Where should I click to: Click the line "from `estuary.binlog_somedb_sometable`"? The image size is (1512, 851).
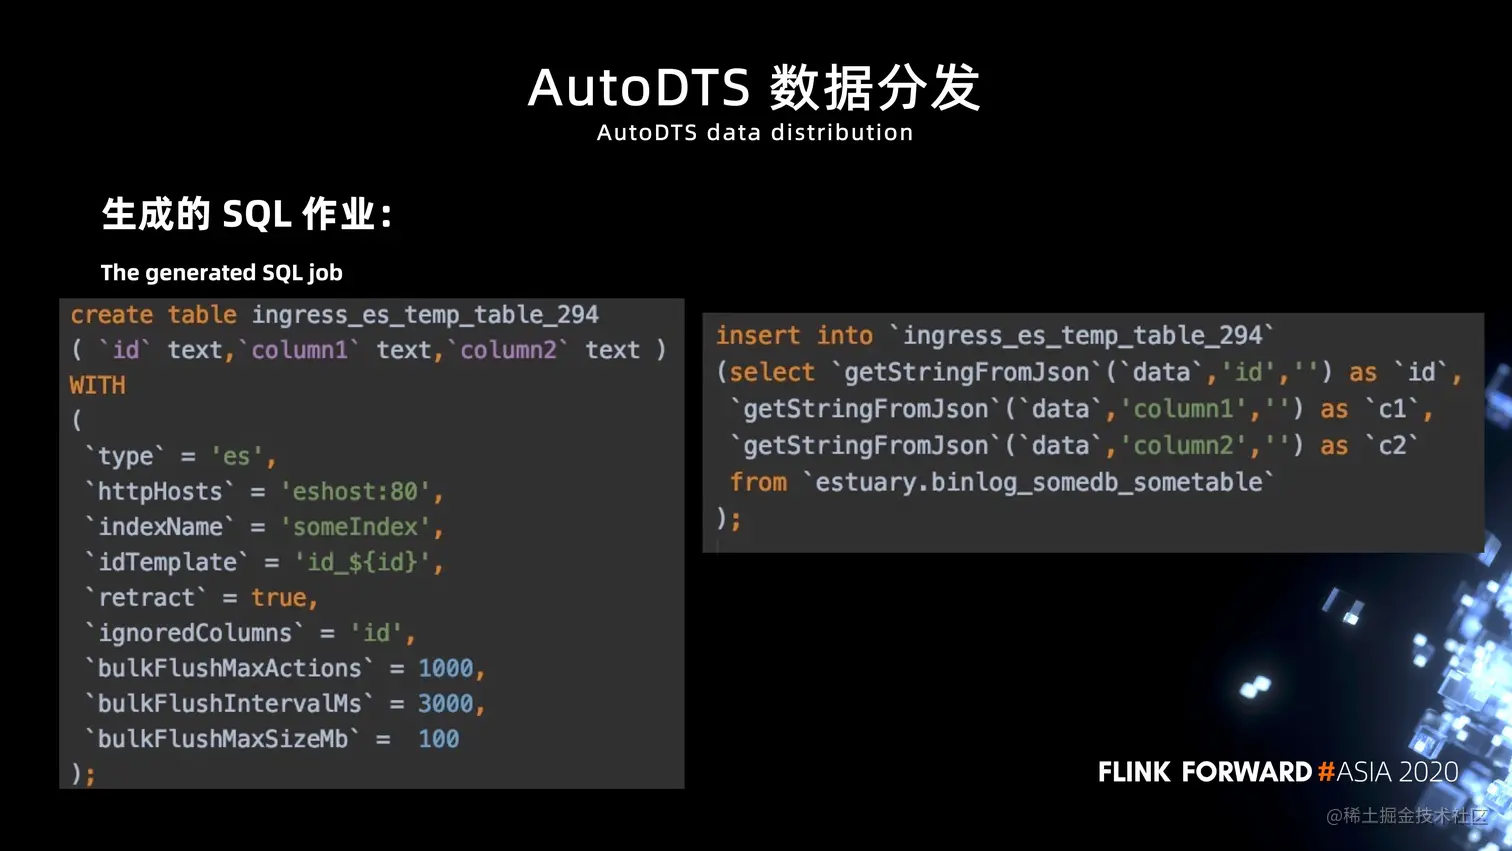tap(1003, 483)
